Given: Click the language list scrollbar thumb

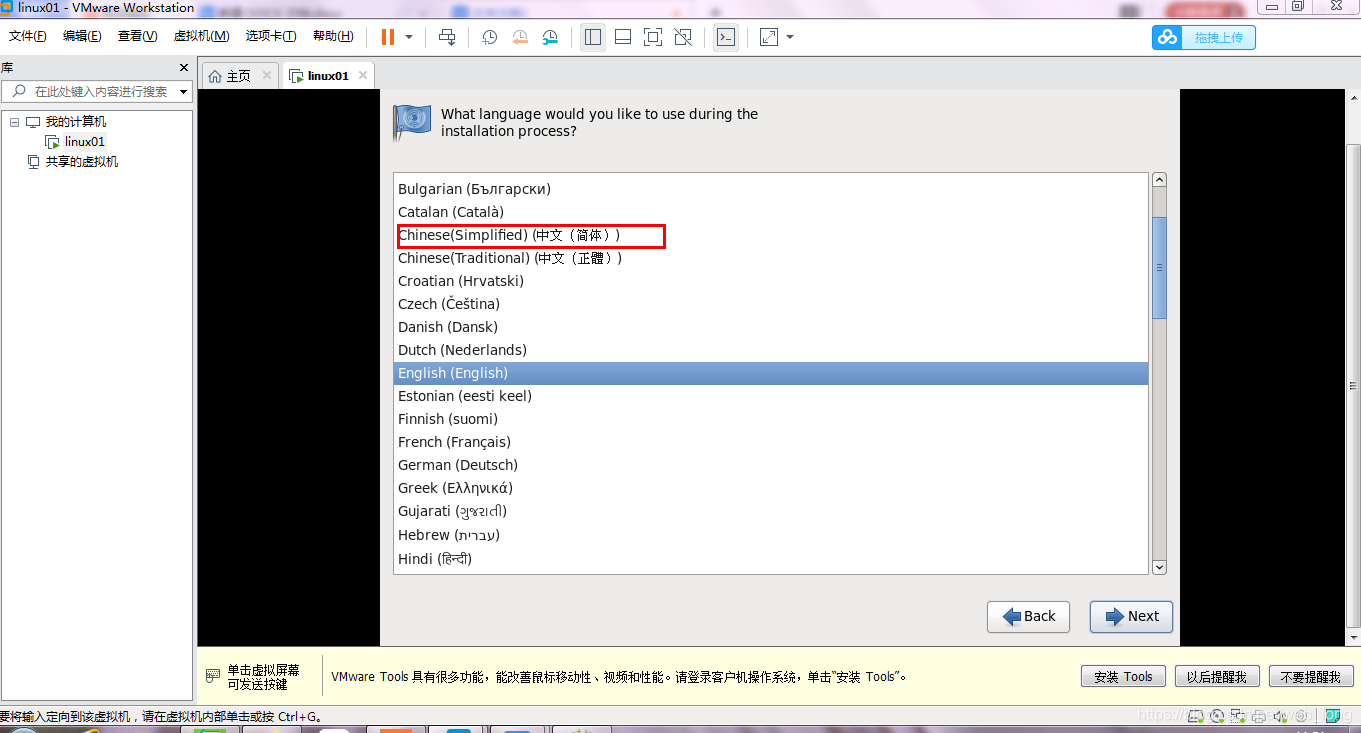Looking at the screenshot, I should (1160, 267).
